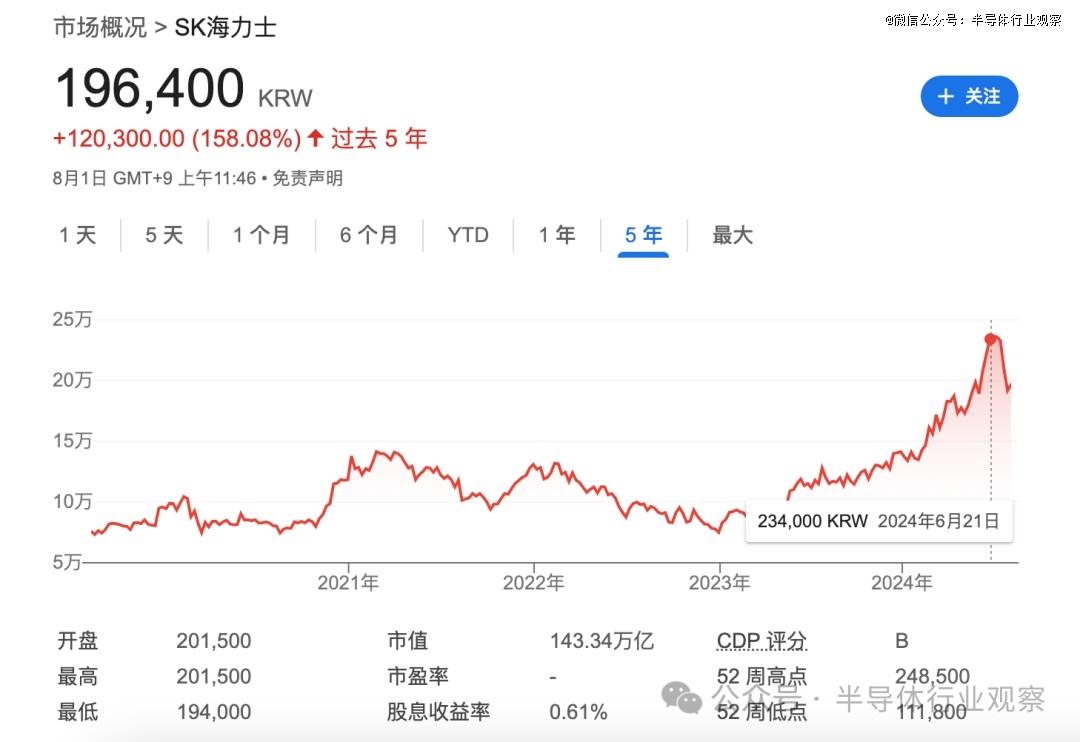Image resolution: width=1080 pixels, height=742 pixels.
Task: Click the 20万 y-axis label
Action: click(72, 380)
